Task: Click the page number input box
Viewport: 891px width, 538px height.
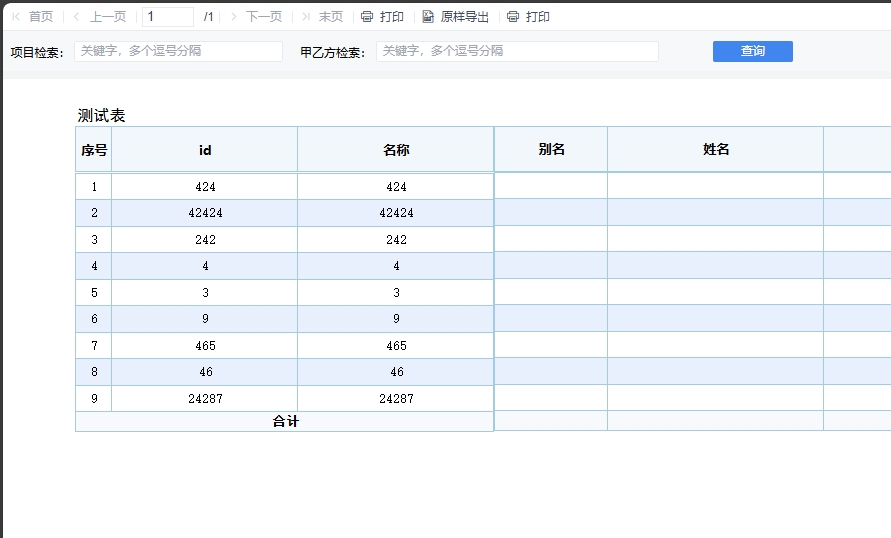Action: tap(168, 17)
